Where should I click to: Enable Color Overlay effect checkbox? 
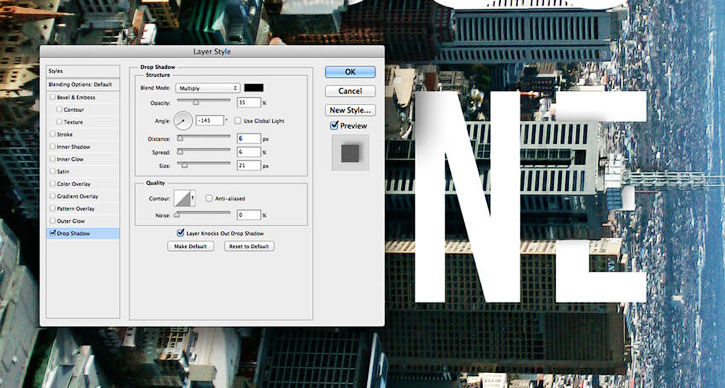pos(53,184)
